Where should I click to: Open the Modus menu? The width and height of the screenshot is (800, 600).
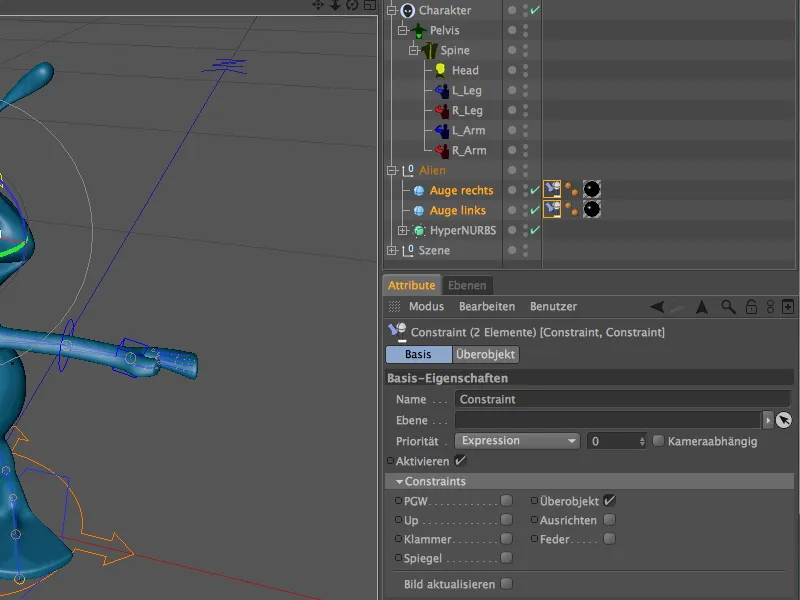(x=427, y=307)
